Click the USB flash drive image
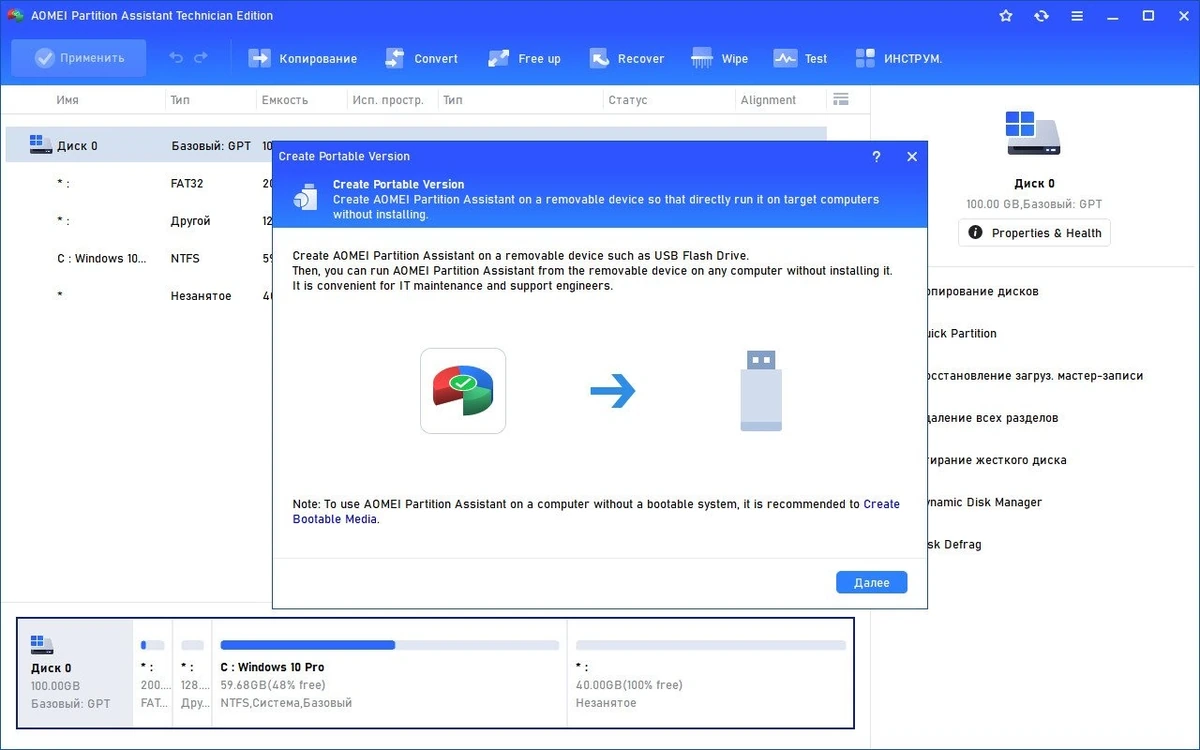The width and height of the screenshot is (1200, 750). (x=761, y=390)
